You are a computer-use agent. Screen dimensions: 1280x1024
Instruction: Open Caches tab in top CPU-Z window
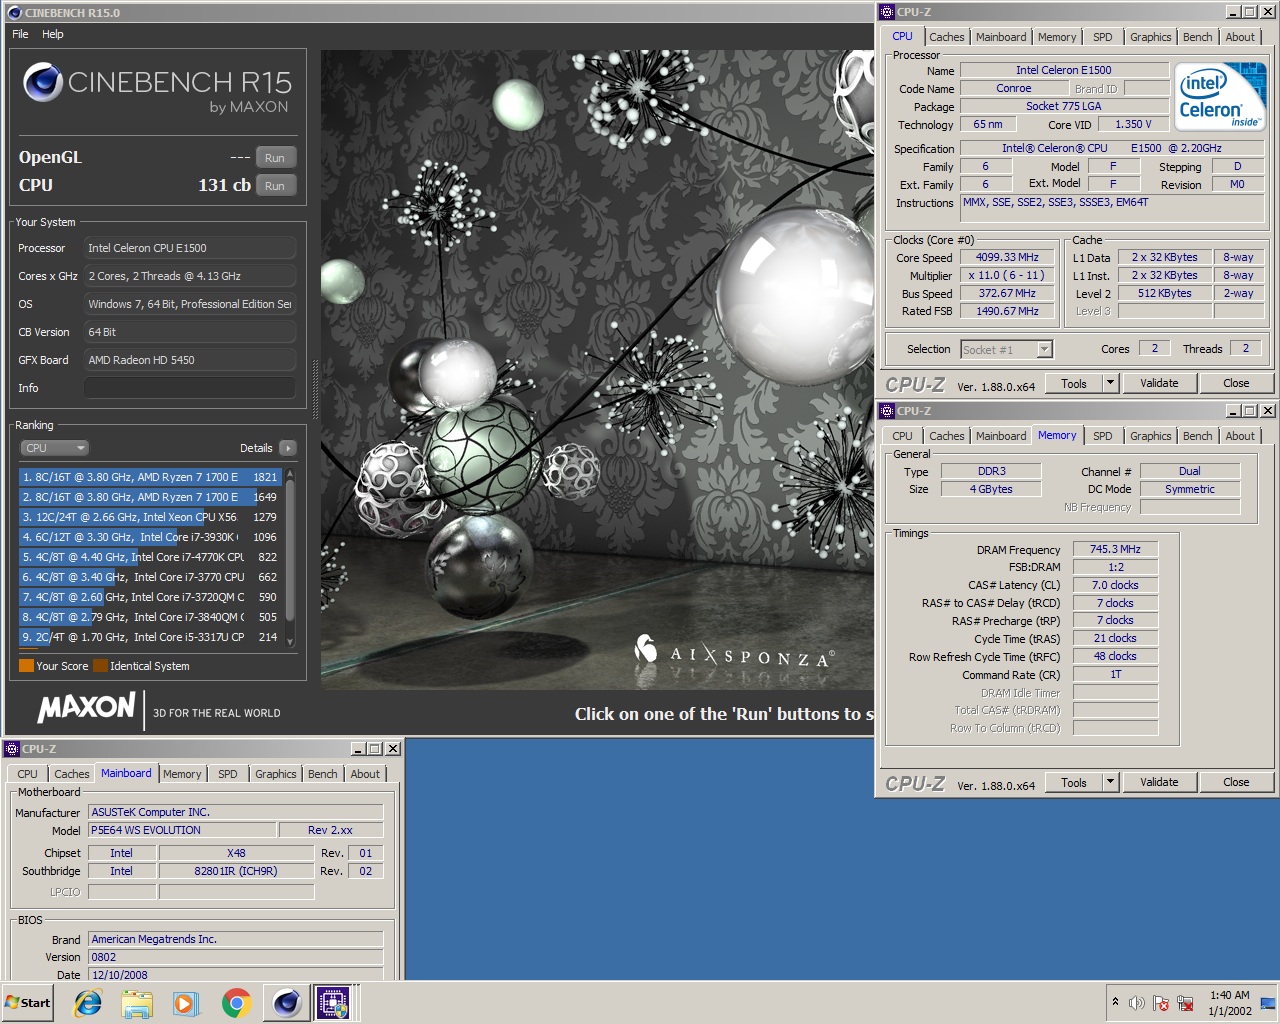point(946,37)
